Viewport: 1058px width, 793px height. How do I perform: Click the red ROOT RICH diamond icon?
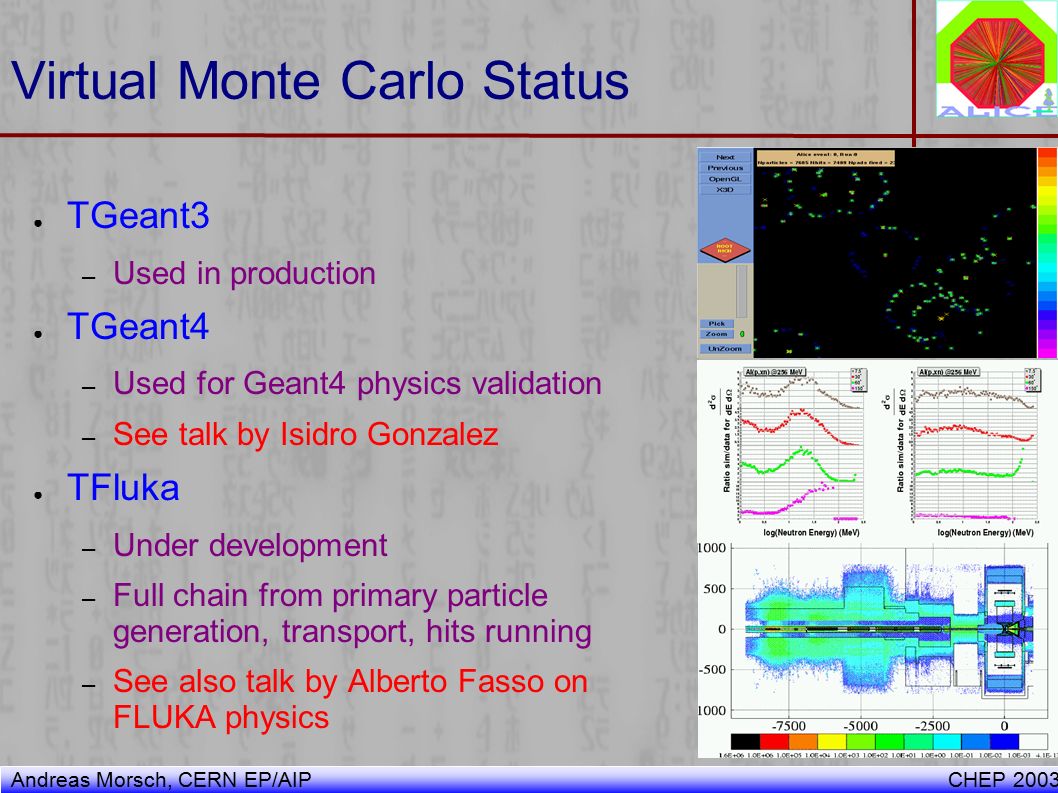click(x=725, y=249)
